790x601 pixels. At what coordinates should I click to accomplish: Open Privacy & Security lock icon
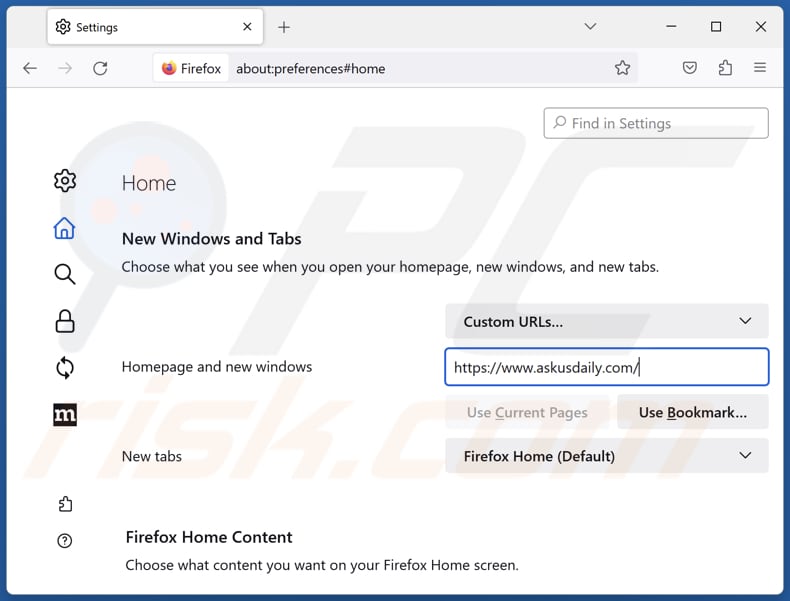(65, 321)
